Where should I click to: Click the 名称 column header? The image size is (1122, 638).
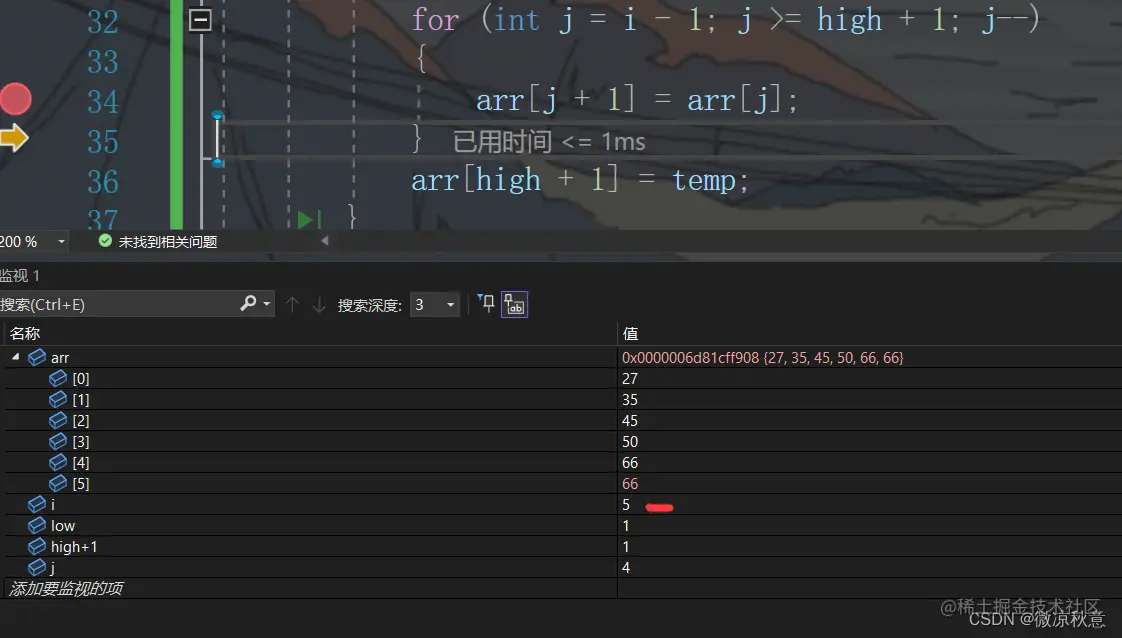[25, 333]
